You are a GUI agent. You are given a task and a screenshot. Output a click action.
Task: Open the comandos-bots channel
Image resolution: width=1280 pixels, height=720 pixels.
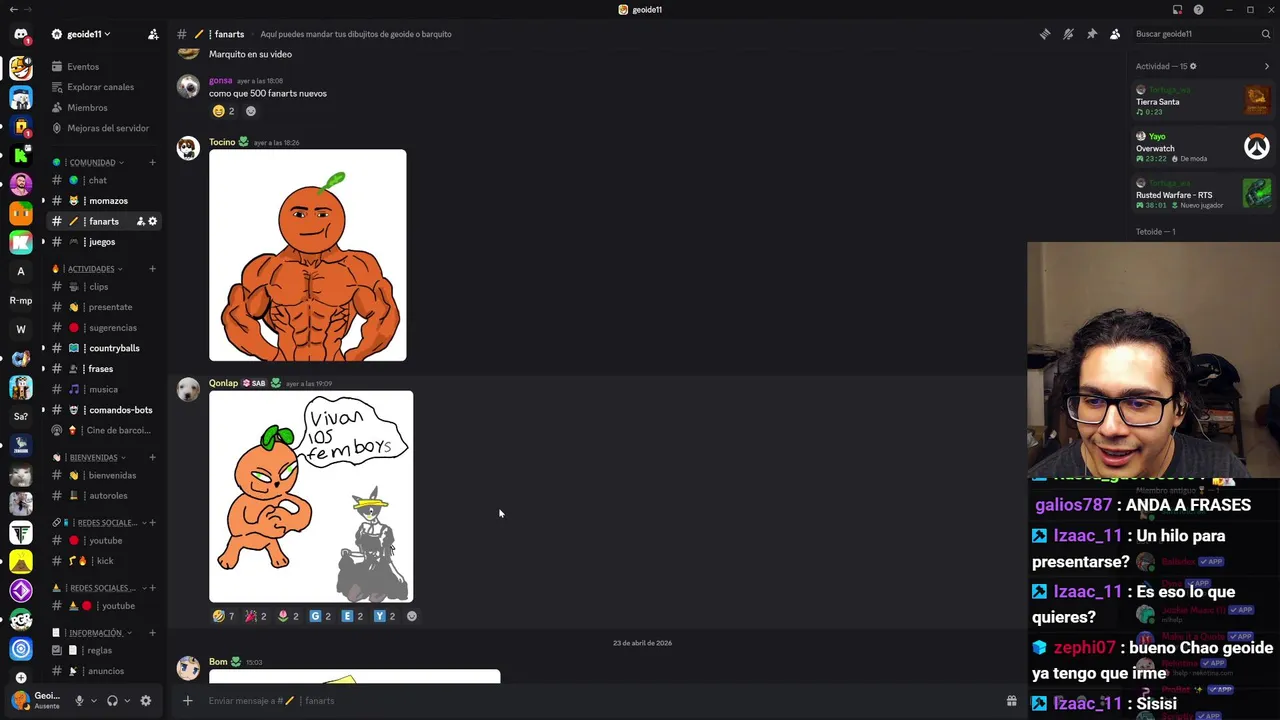coord(104,410)
